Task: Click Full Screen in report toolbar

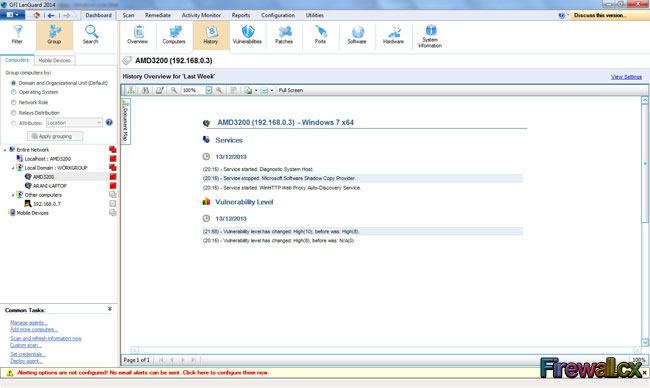Action: [291, 90]
